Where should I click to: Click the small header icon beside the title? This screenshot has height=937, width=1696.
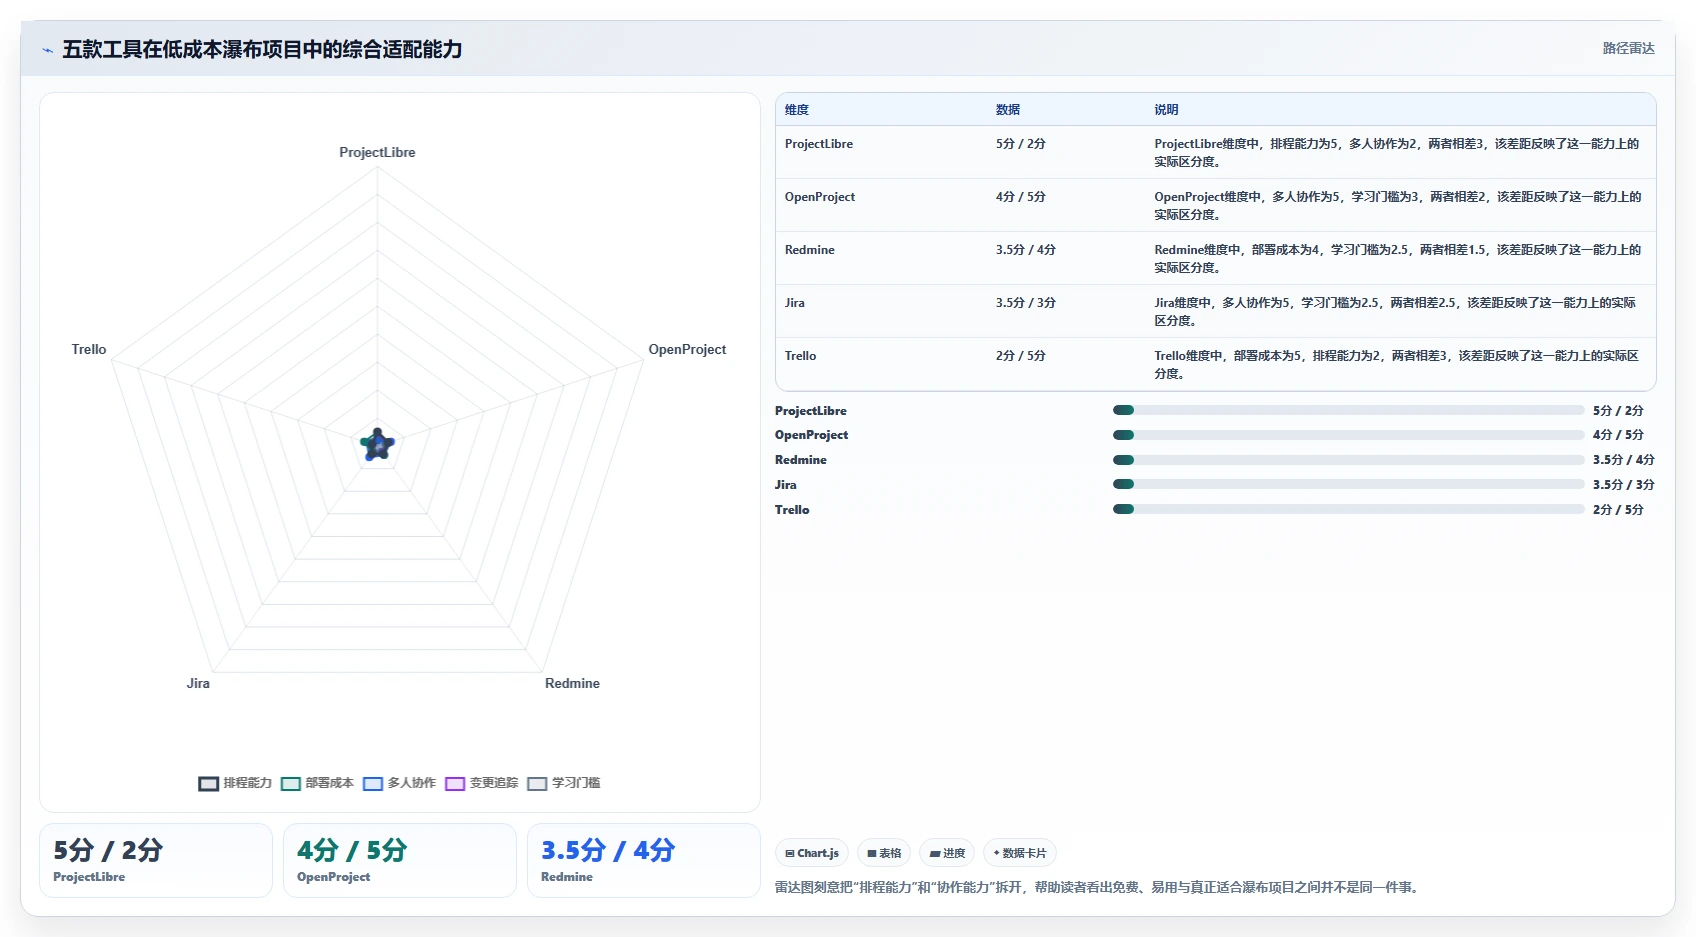coord(47,50)
